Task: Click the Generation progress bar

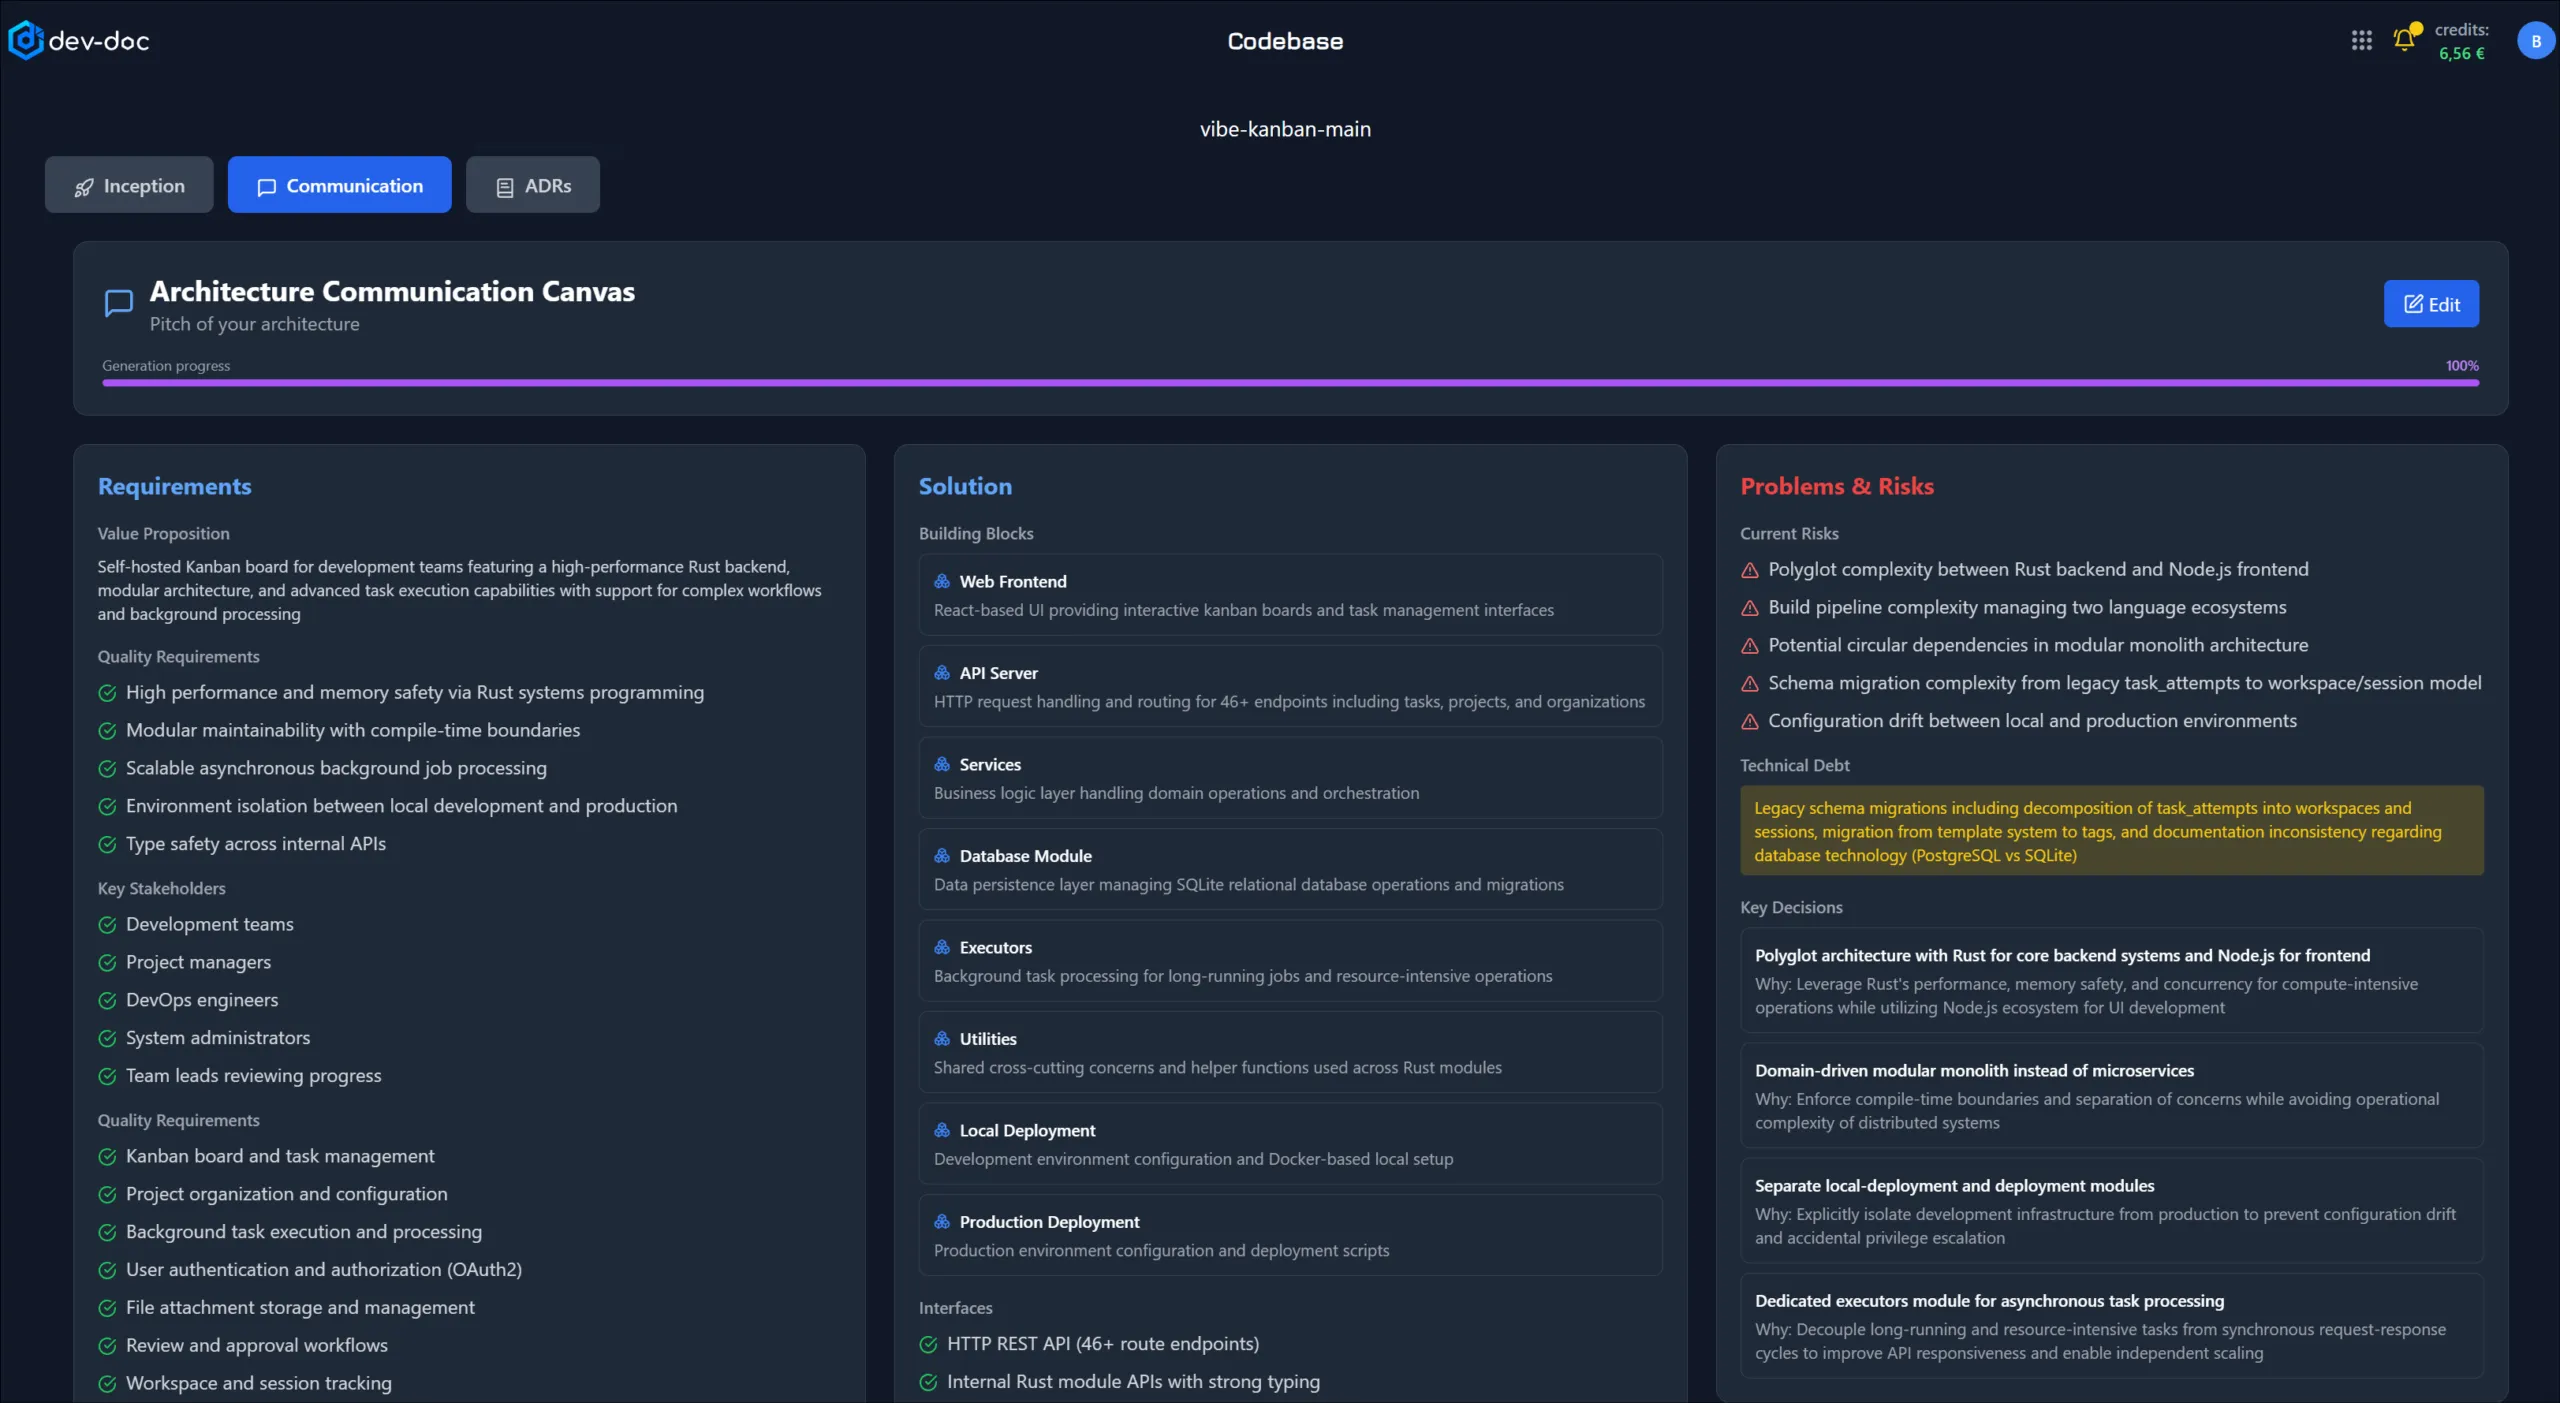Action: (1290, 382)
